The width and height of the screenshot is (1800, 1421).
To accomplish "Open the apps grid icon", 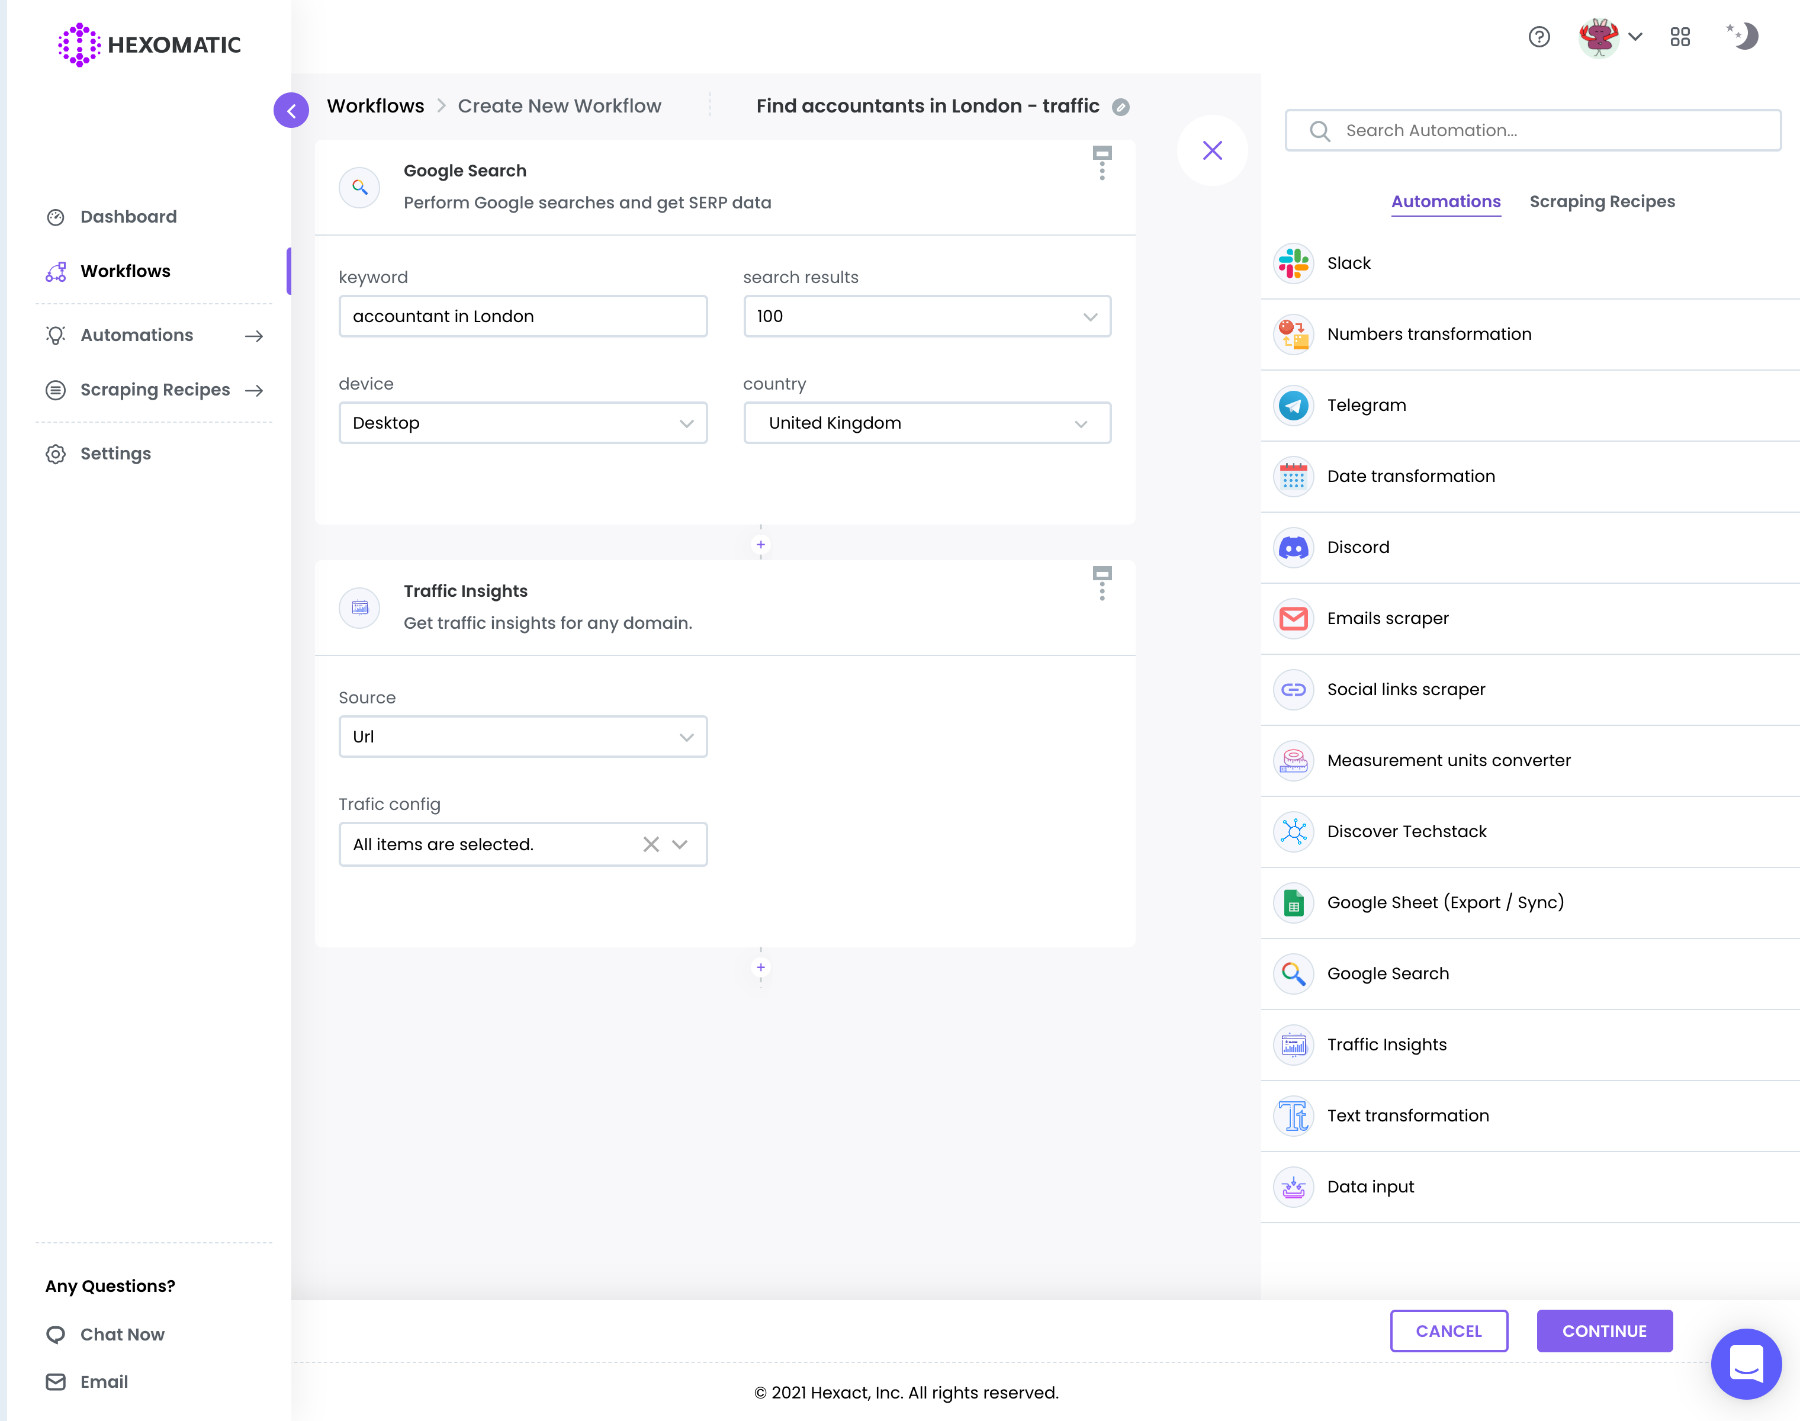I will 1680,37.
